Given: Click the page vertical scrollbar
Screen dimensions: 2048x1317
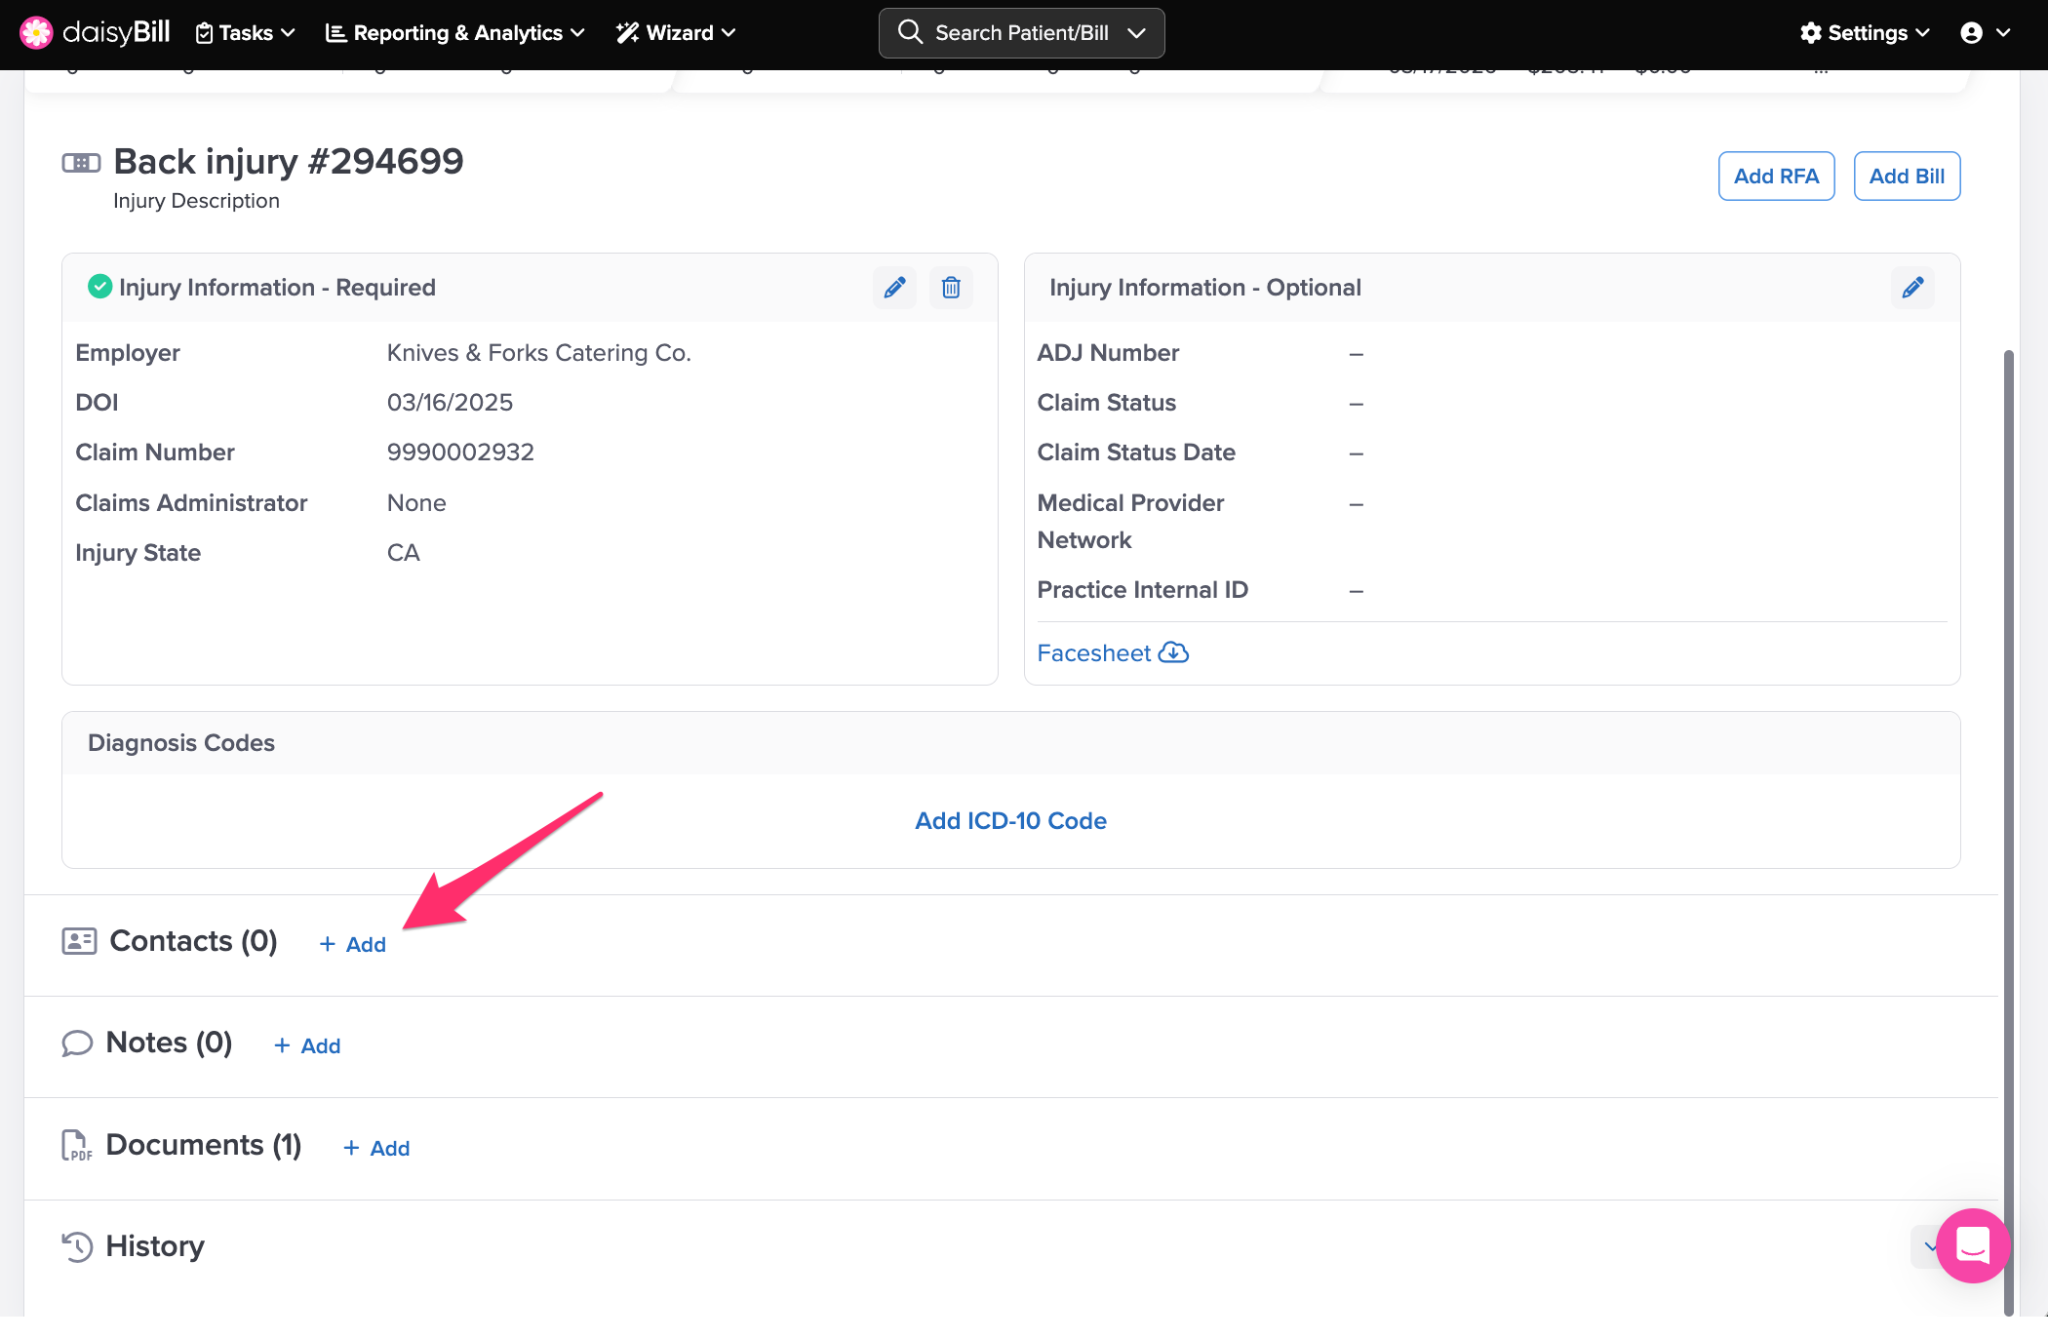Looking at the screenshot, I should (x=2008, y=800).
